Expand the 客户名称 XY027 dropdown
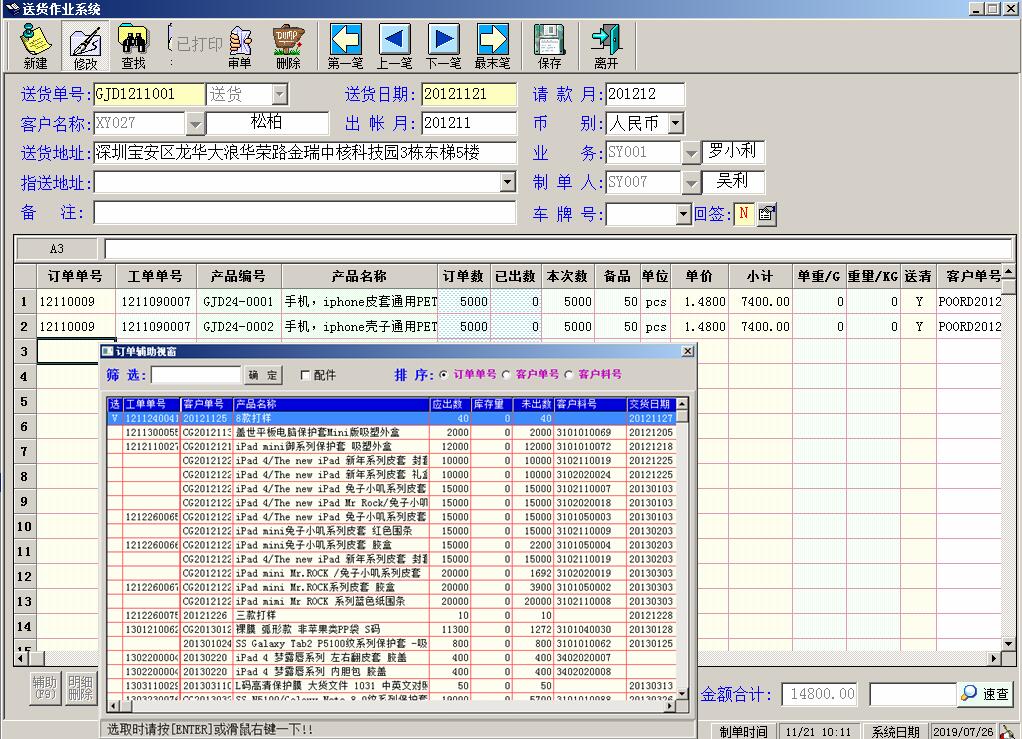Screen dimensions: 1022x739 195,123
